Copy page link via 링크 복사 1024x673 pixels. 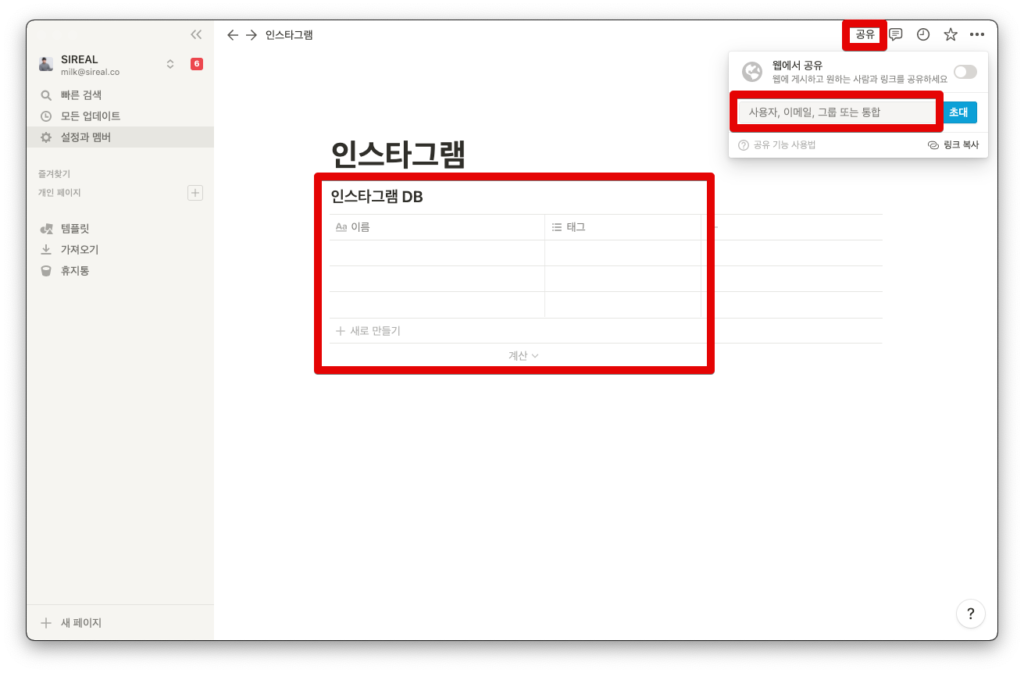[x=953, y=145]
